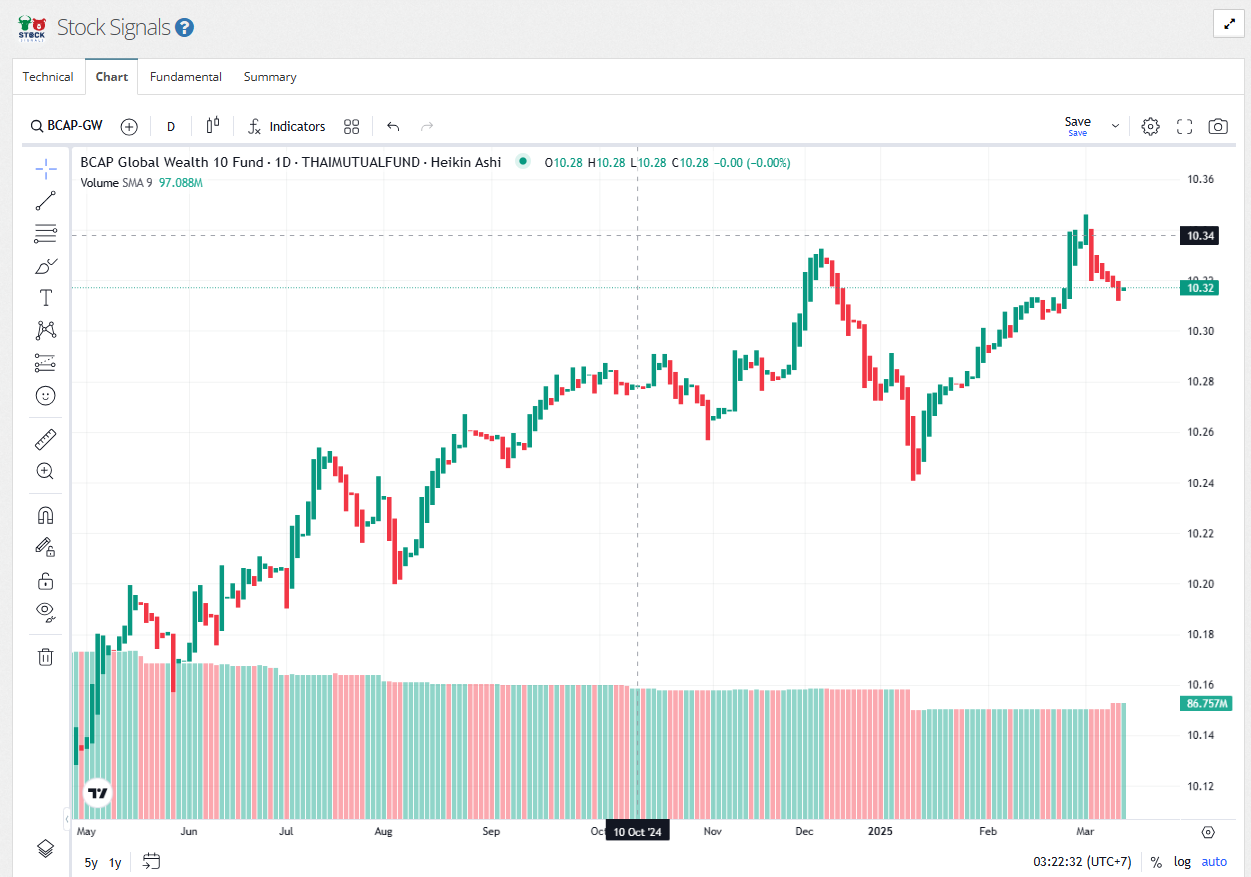Select the trend line drawing tool

point(45,201)
